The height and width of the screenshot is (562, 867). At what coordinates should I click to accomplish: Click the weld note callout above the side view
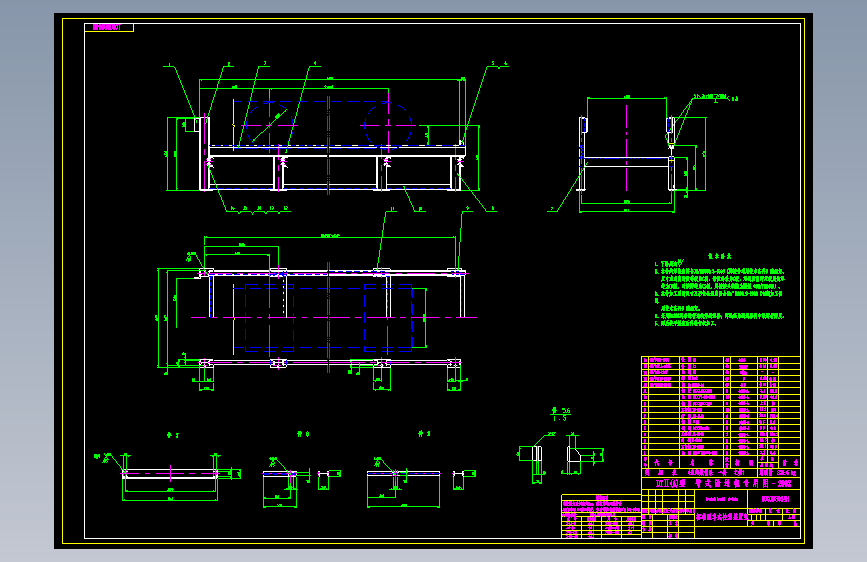point(715,97)
